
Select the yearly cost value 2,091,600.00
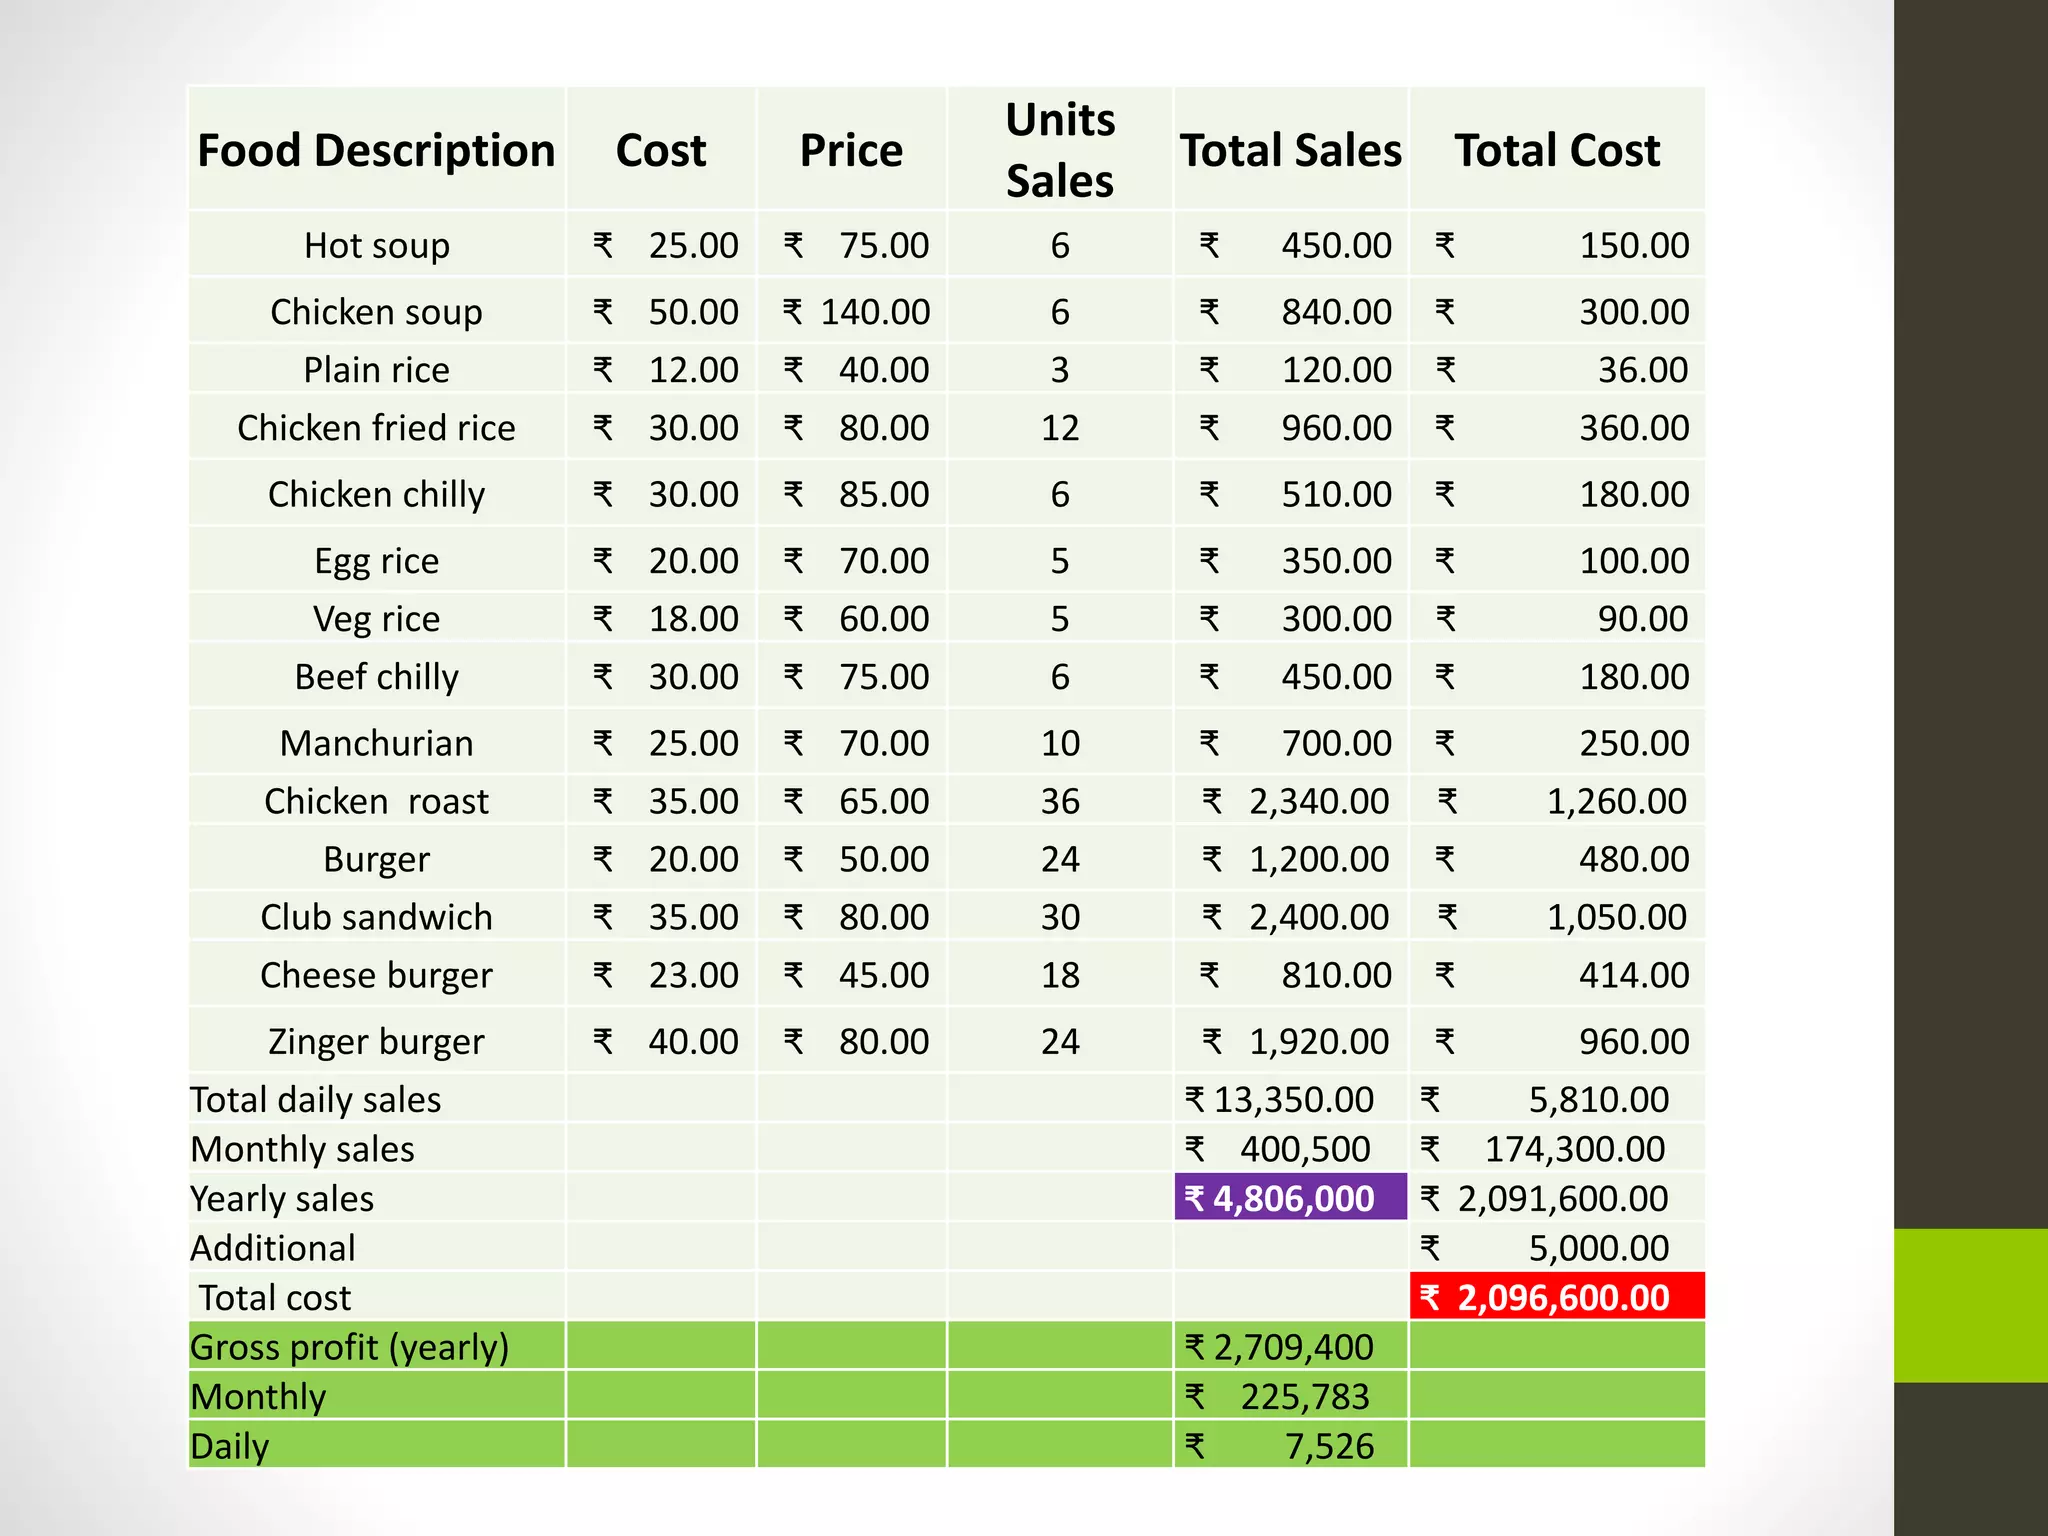pos(1563,1199)
